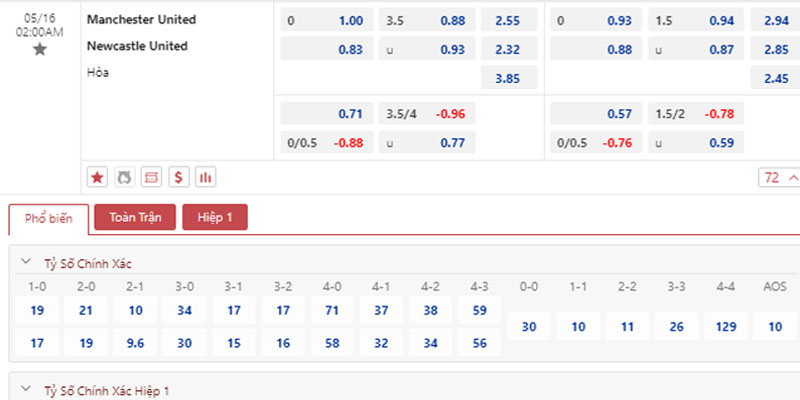Open the Manchester United team name
800x400 pixels.
141,19
